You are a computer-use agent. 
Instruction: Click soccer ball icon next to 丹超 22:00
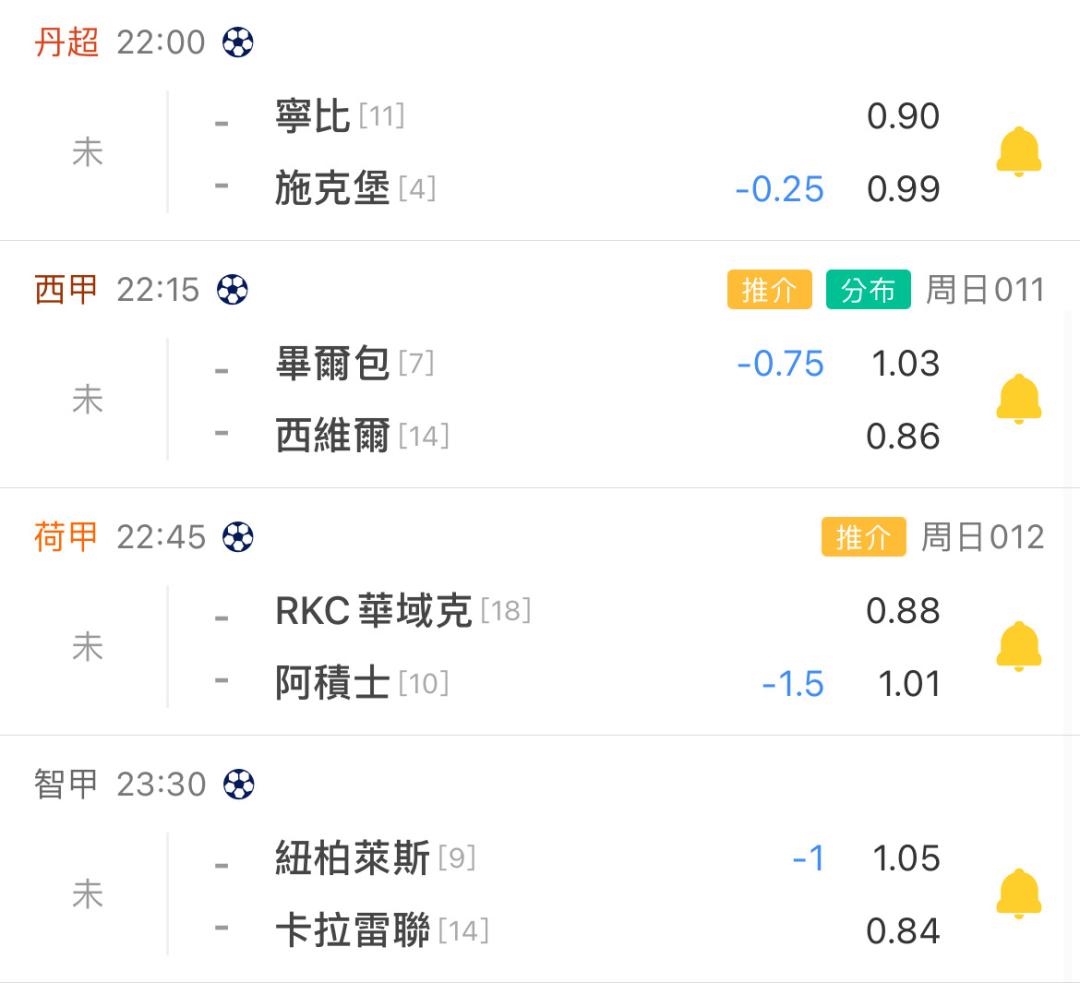[238, 42]
